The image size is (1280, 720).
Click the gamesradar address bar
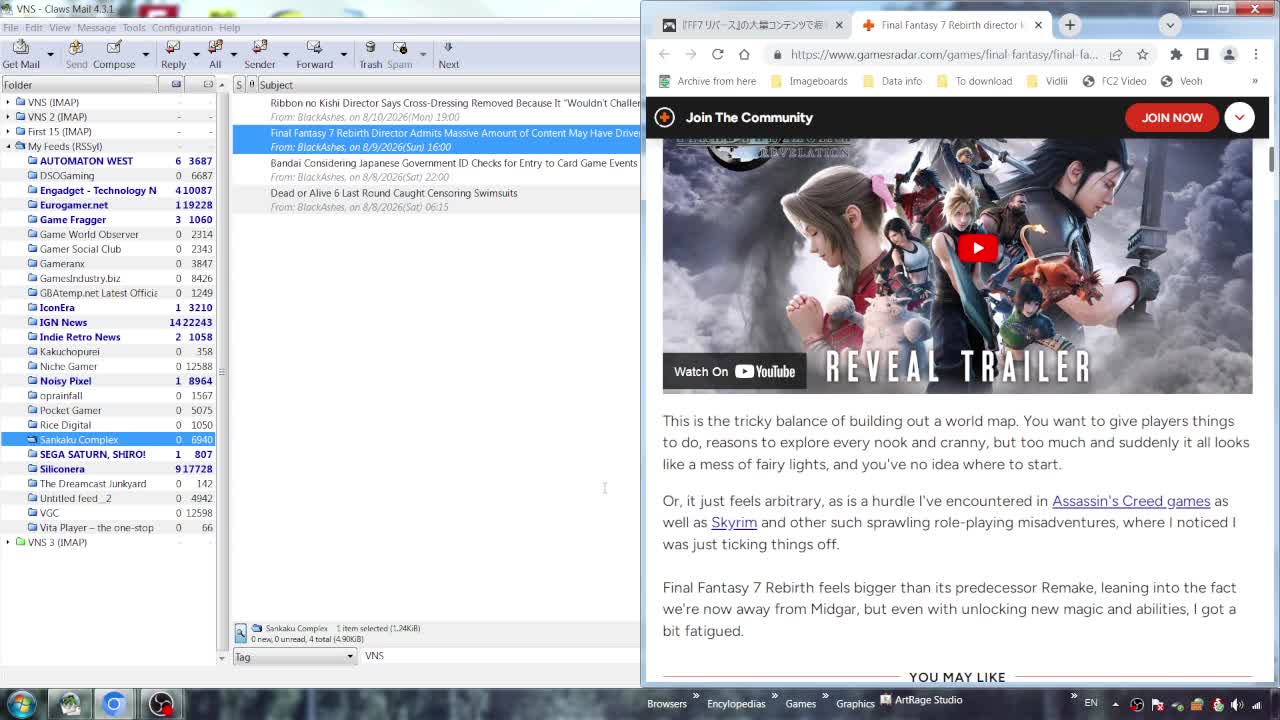click(944, 54)
